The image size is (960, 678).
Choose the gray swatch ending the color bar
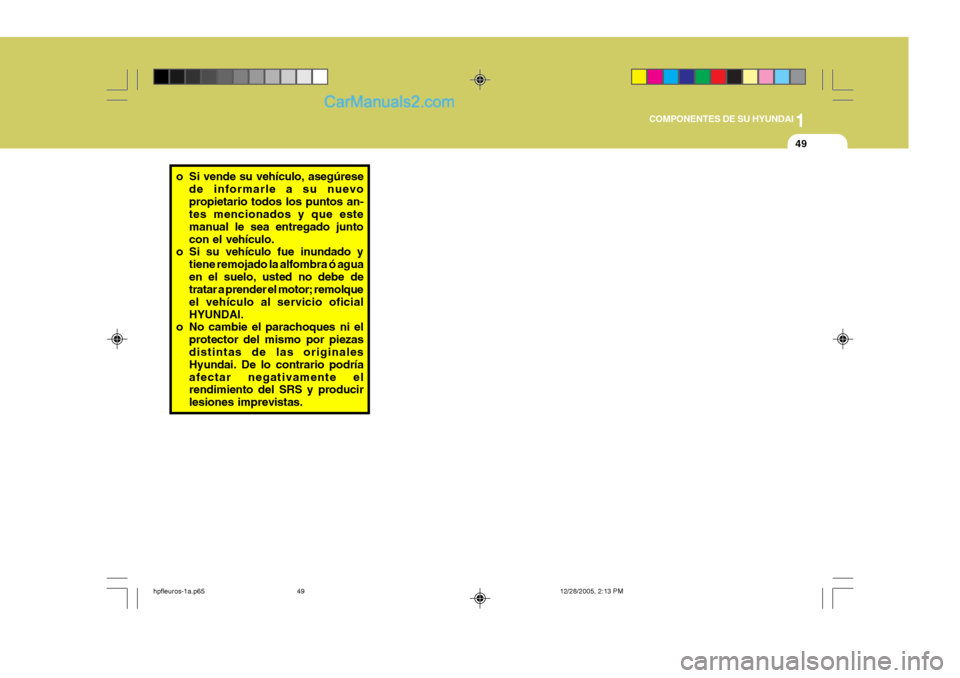point(798,77)
